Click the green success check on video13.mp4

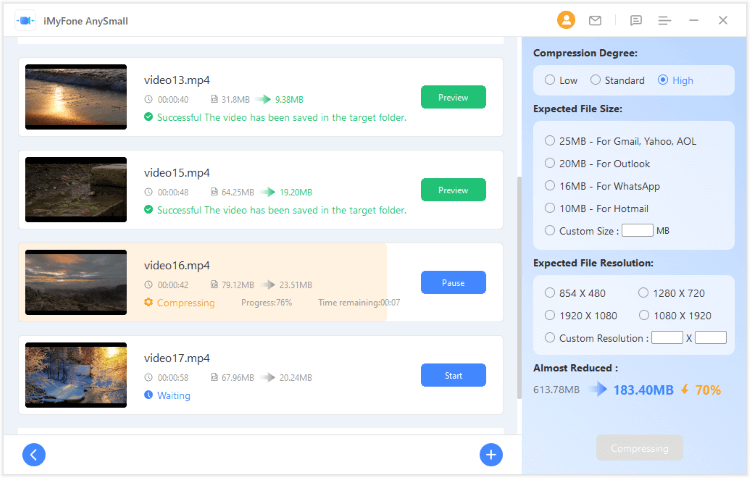click(148, 117)
